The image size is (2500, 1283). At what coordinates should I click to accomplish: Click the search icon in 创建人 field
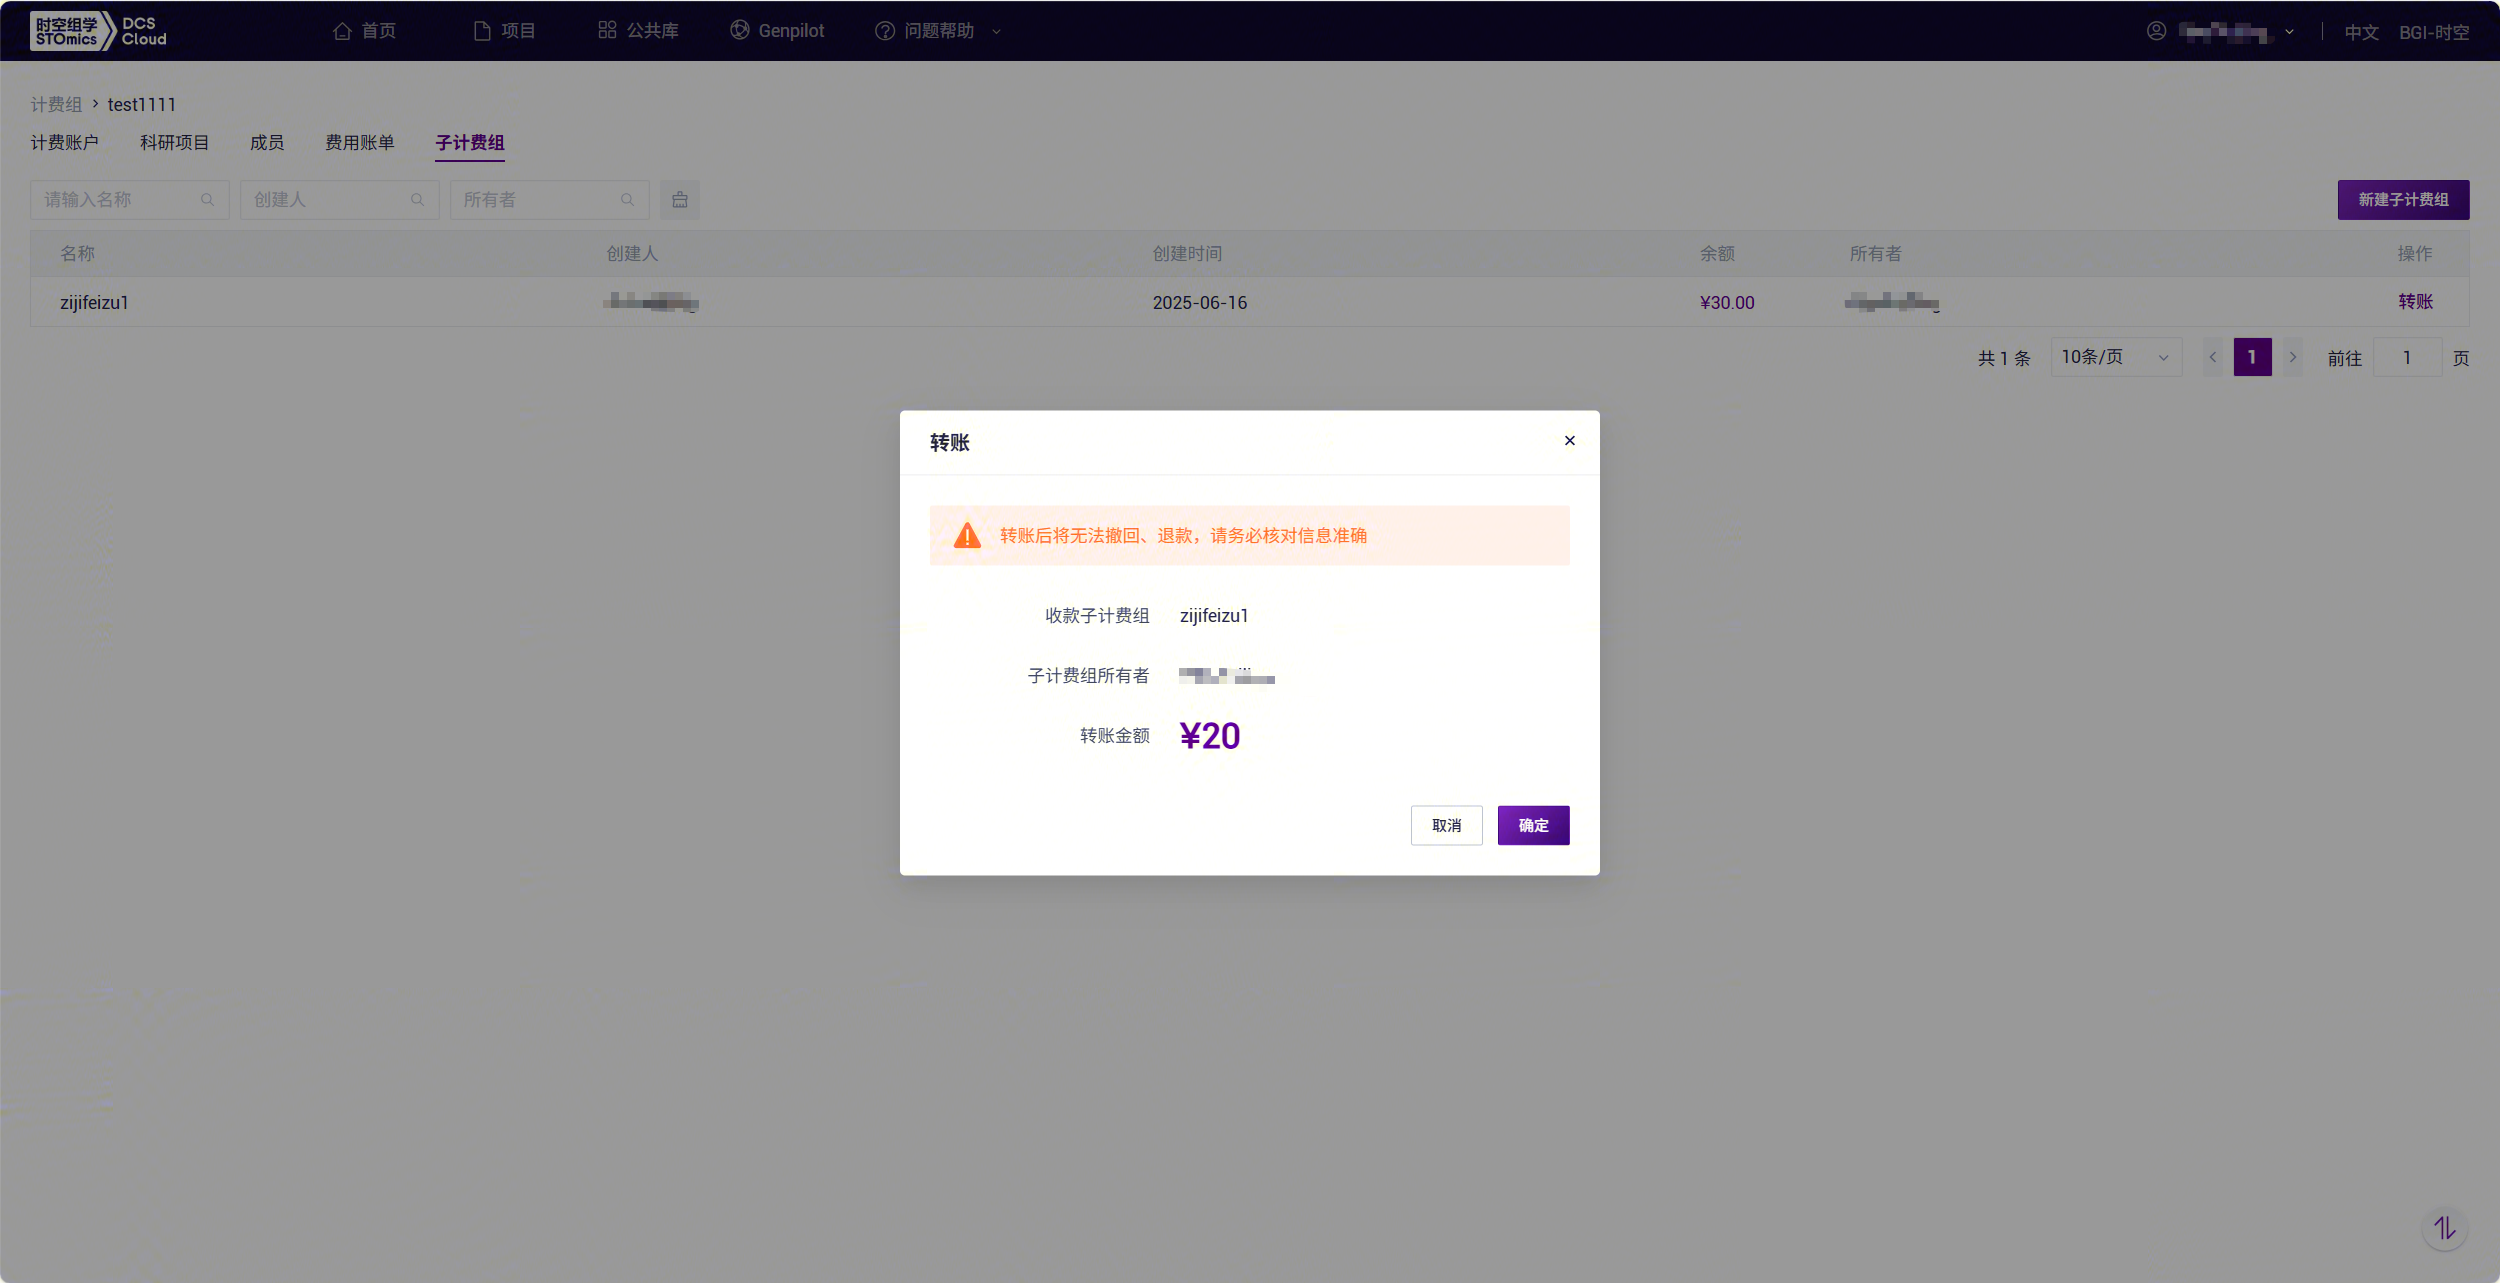[x=417, y=200]
